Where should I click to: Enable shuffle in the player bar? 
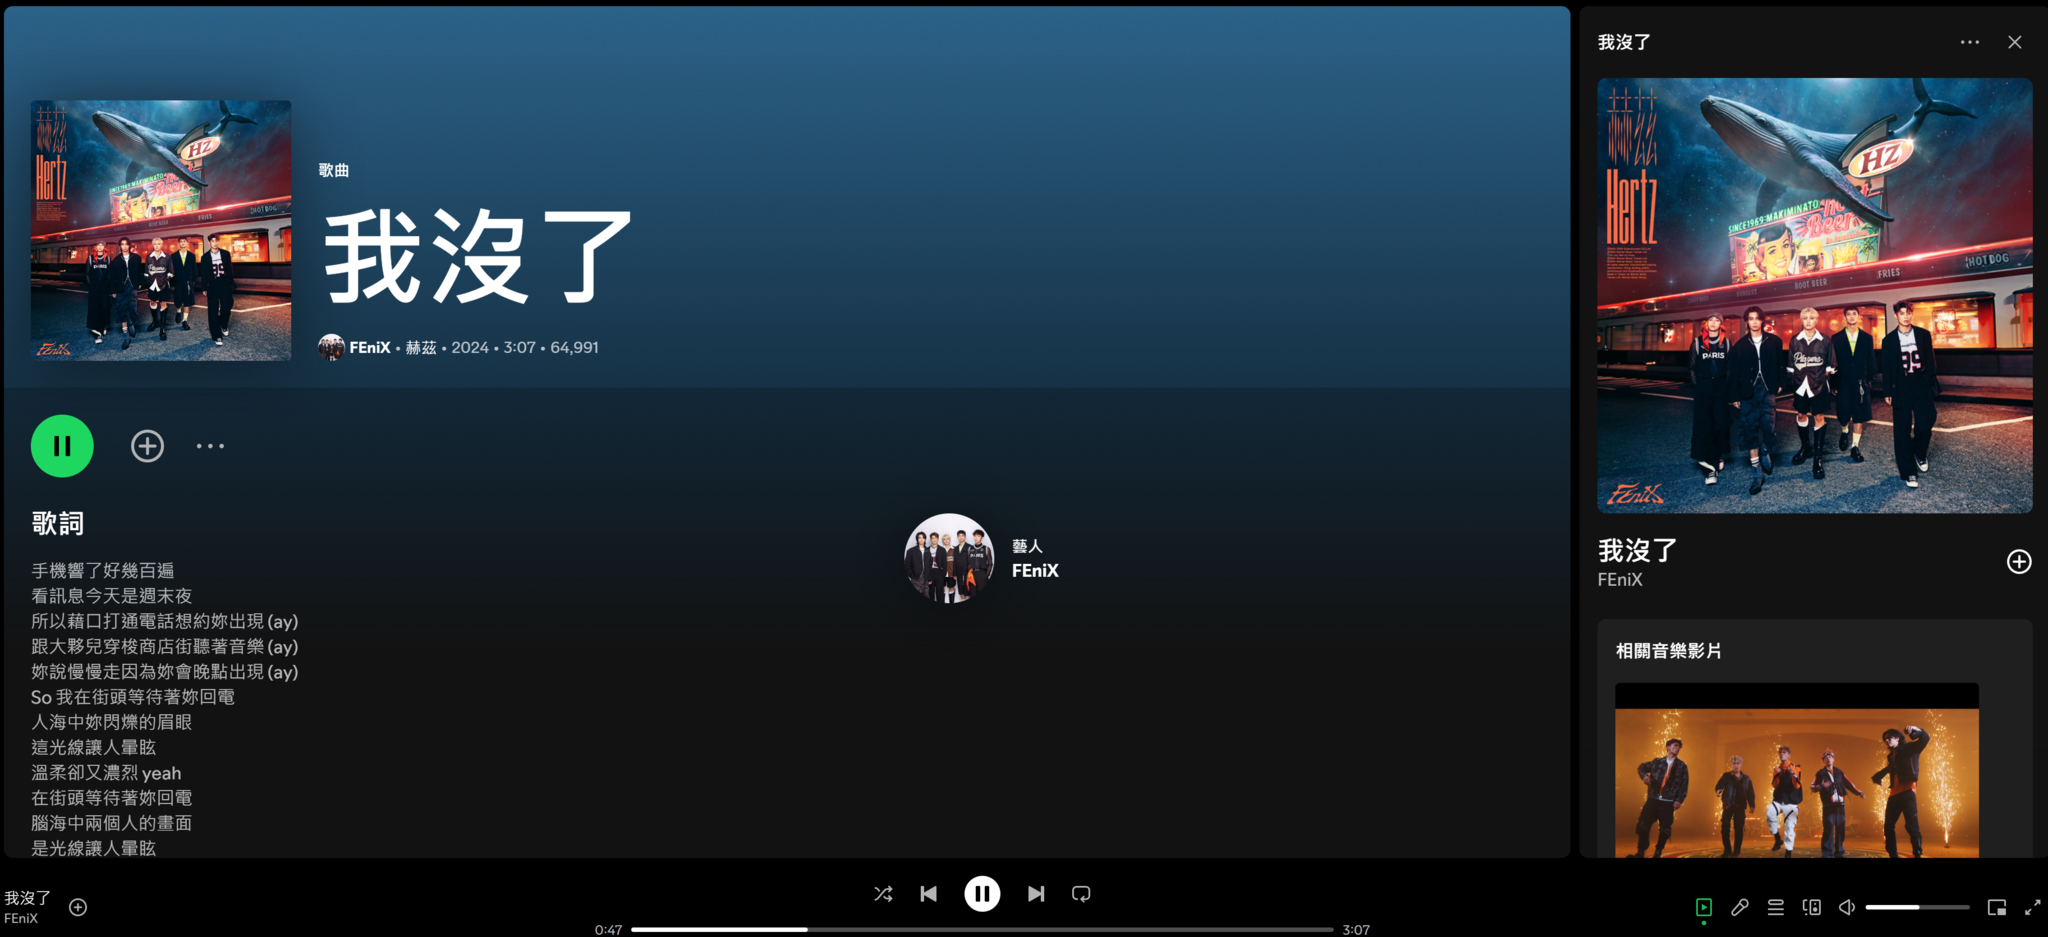coord(883,894)
